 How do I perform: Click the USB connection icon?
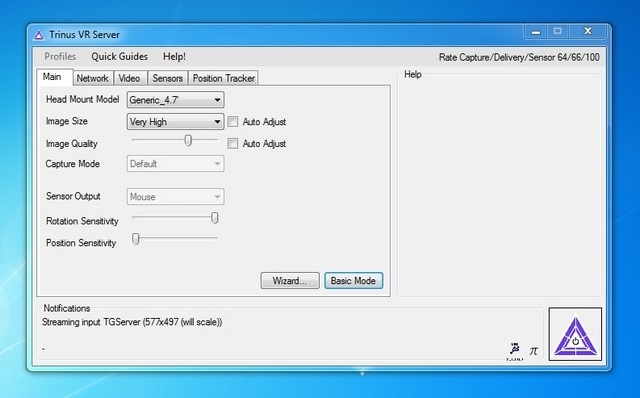click(515, 349)
